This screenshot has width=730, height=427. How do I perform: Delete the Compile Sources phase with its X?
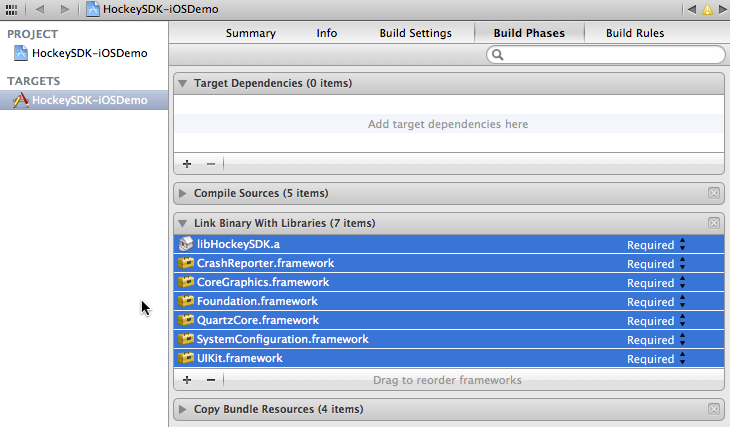tap(713, 193)
